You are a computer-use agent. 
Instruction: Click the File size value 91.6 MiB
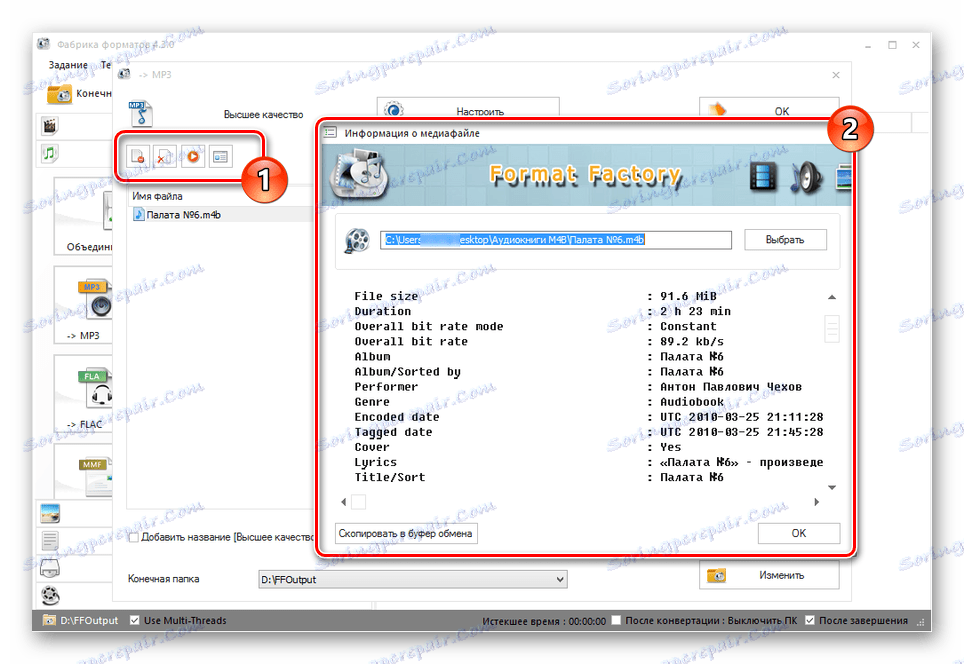tap(688, 296)
